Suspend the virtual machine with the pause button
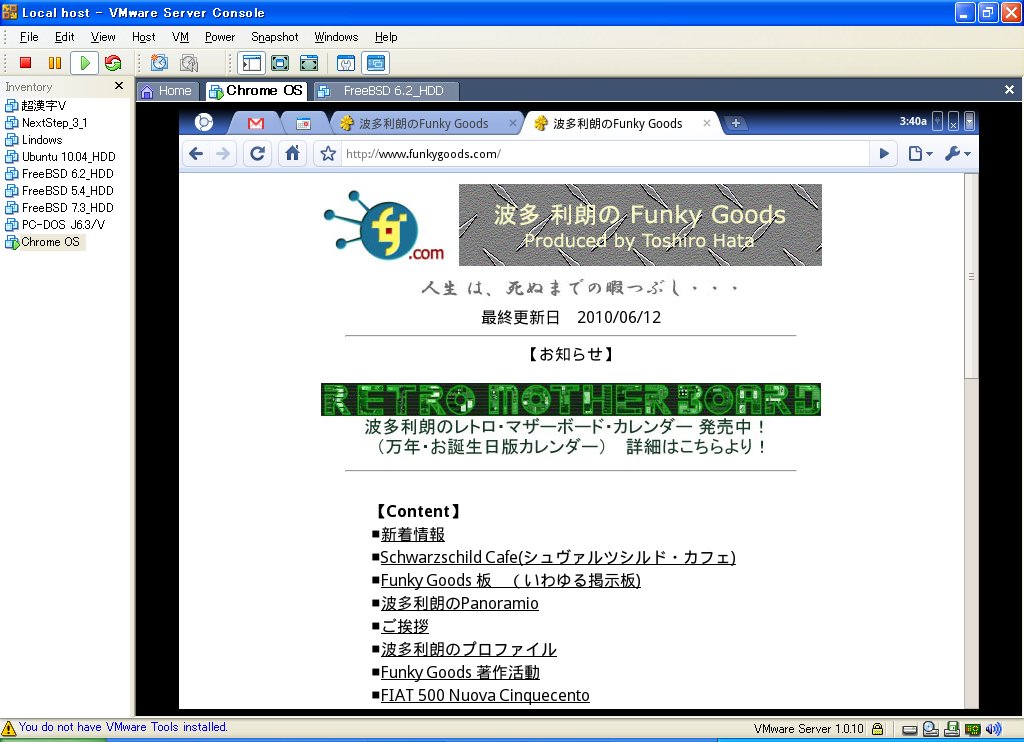The height and width of the screenshot is (742, 1024). pos(55,63)
